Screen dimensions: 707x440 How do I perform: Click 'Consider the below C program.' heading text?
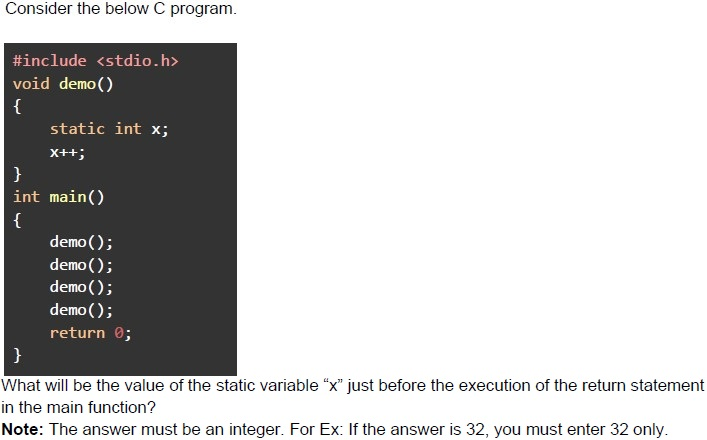pos(120,9)
